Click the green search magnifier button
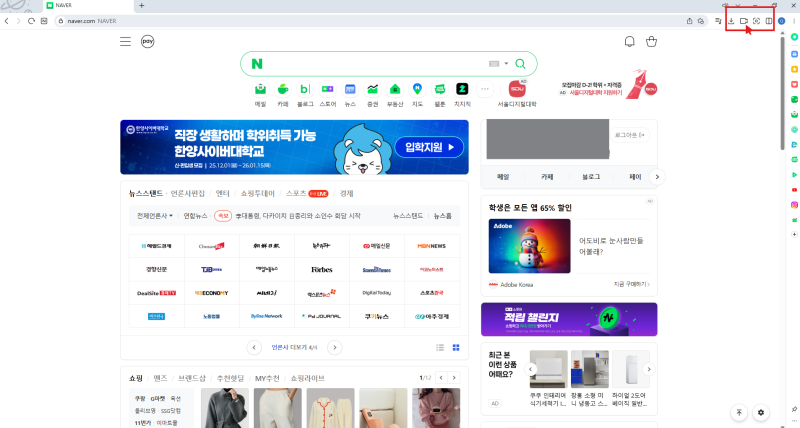This screenshot has width=800, height=428. (x=520, y=64)
